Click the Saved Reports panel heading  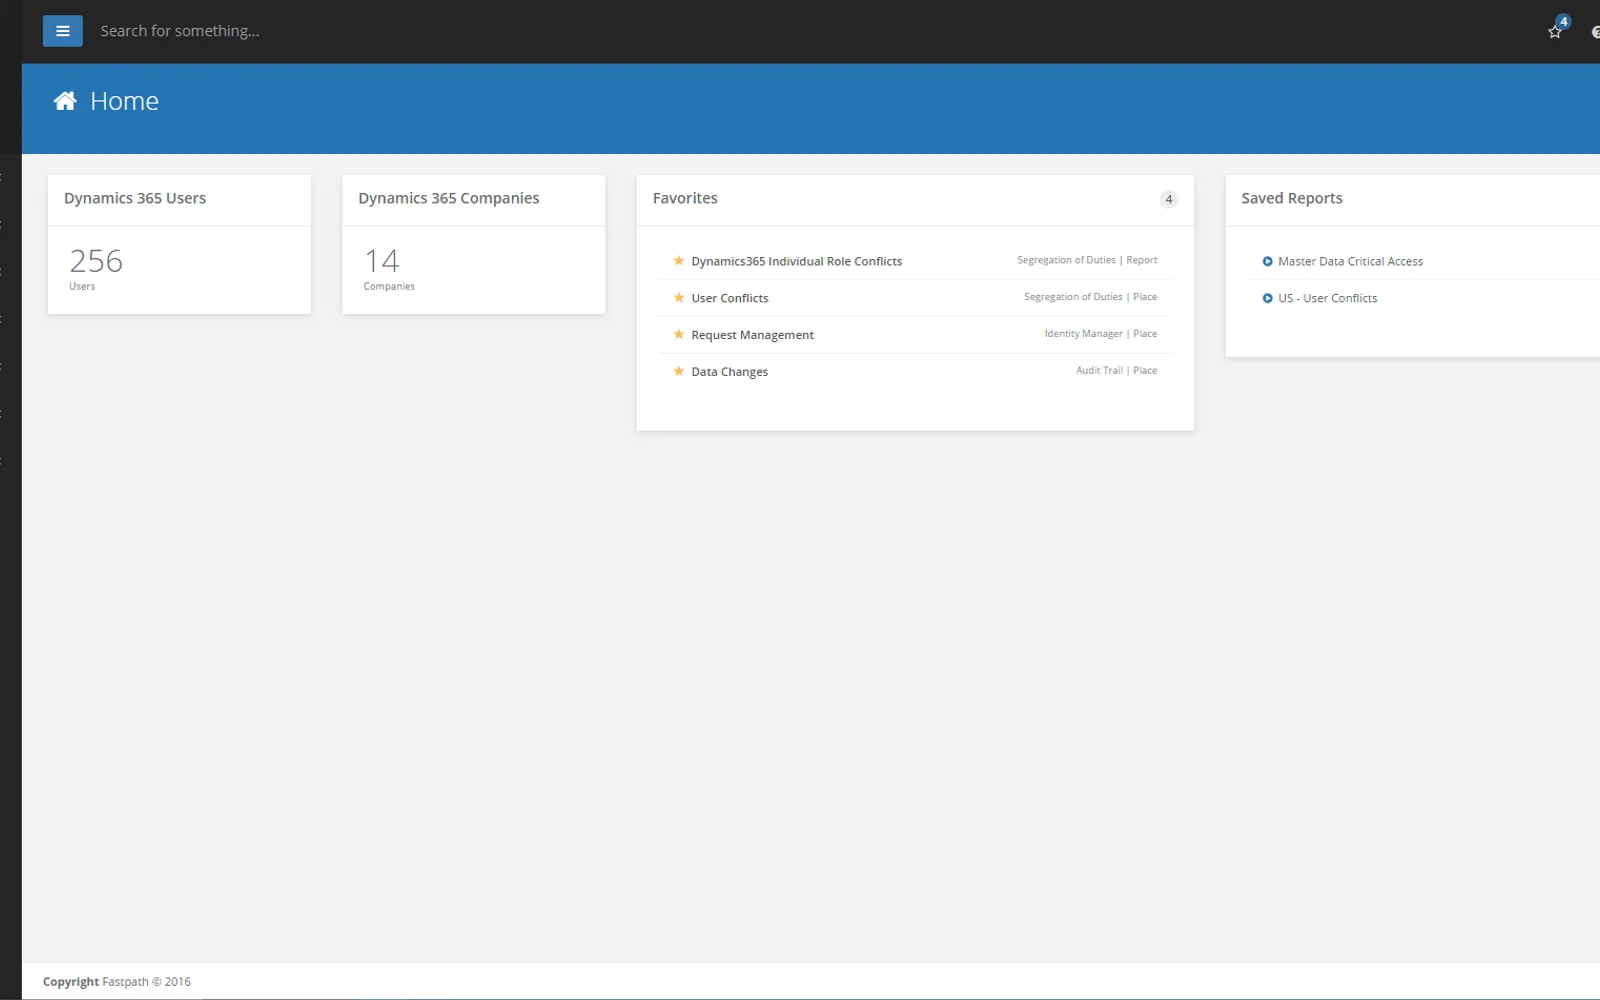1291,198
